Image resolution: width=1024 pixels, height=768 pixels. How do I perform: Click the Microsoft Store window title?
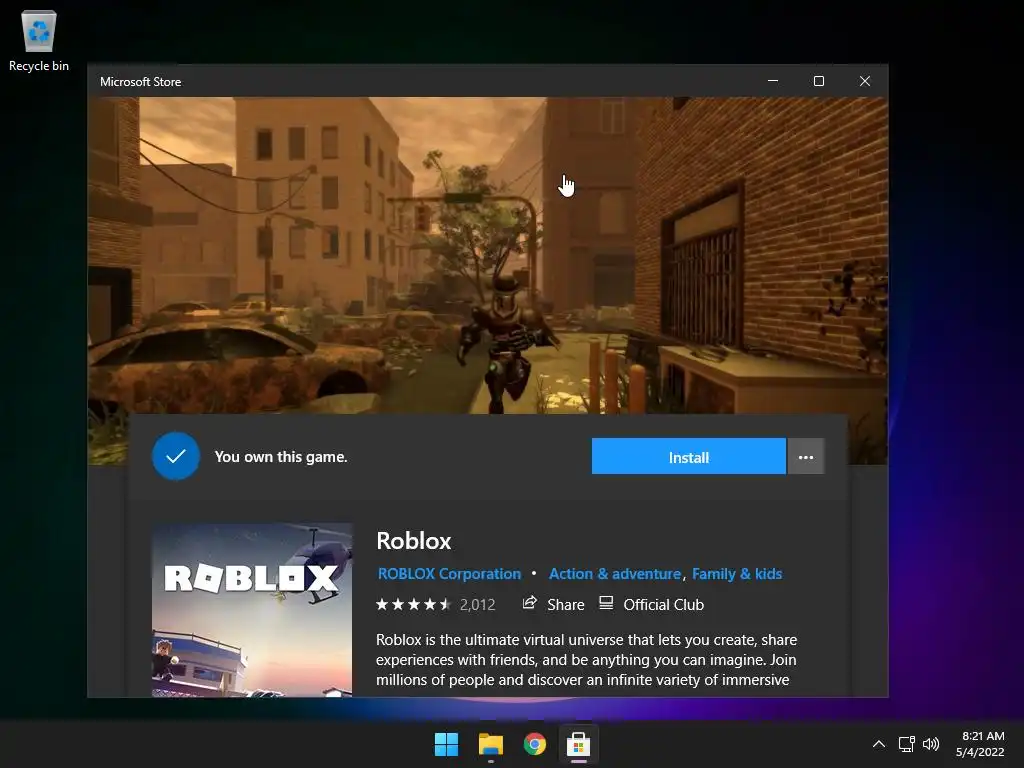click(140, 82)
